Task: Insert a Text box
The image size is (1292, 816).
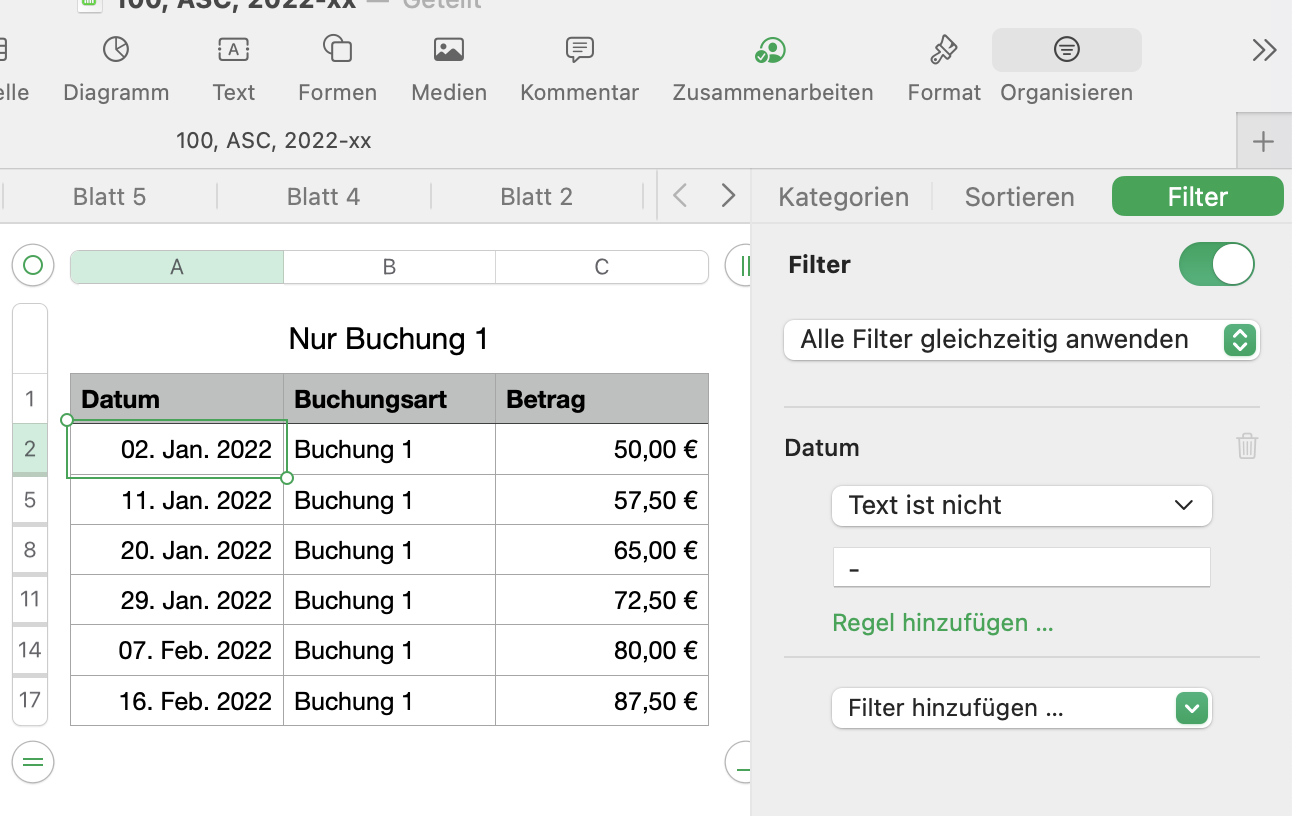Action: click(x=233, y=67)
